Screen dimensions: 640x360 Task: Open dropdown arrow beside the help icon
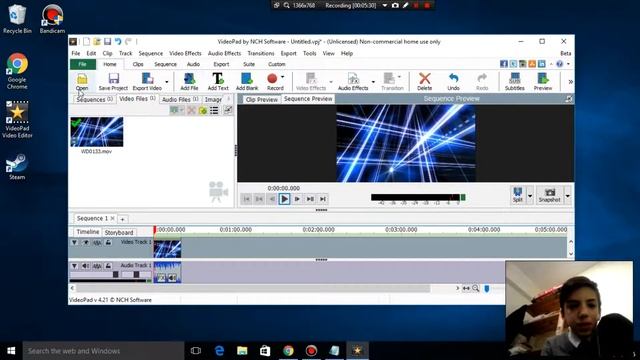click(x=568, y=64)
